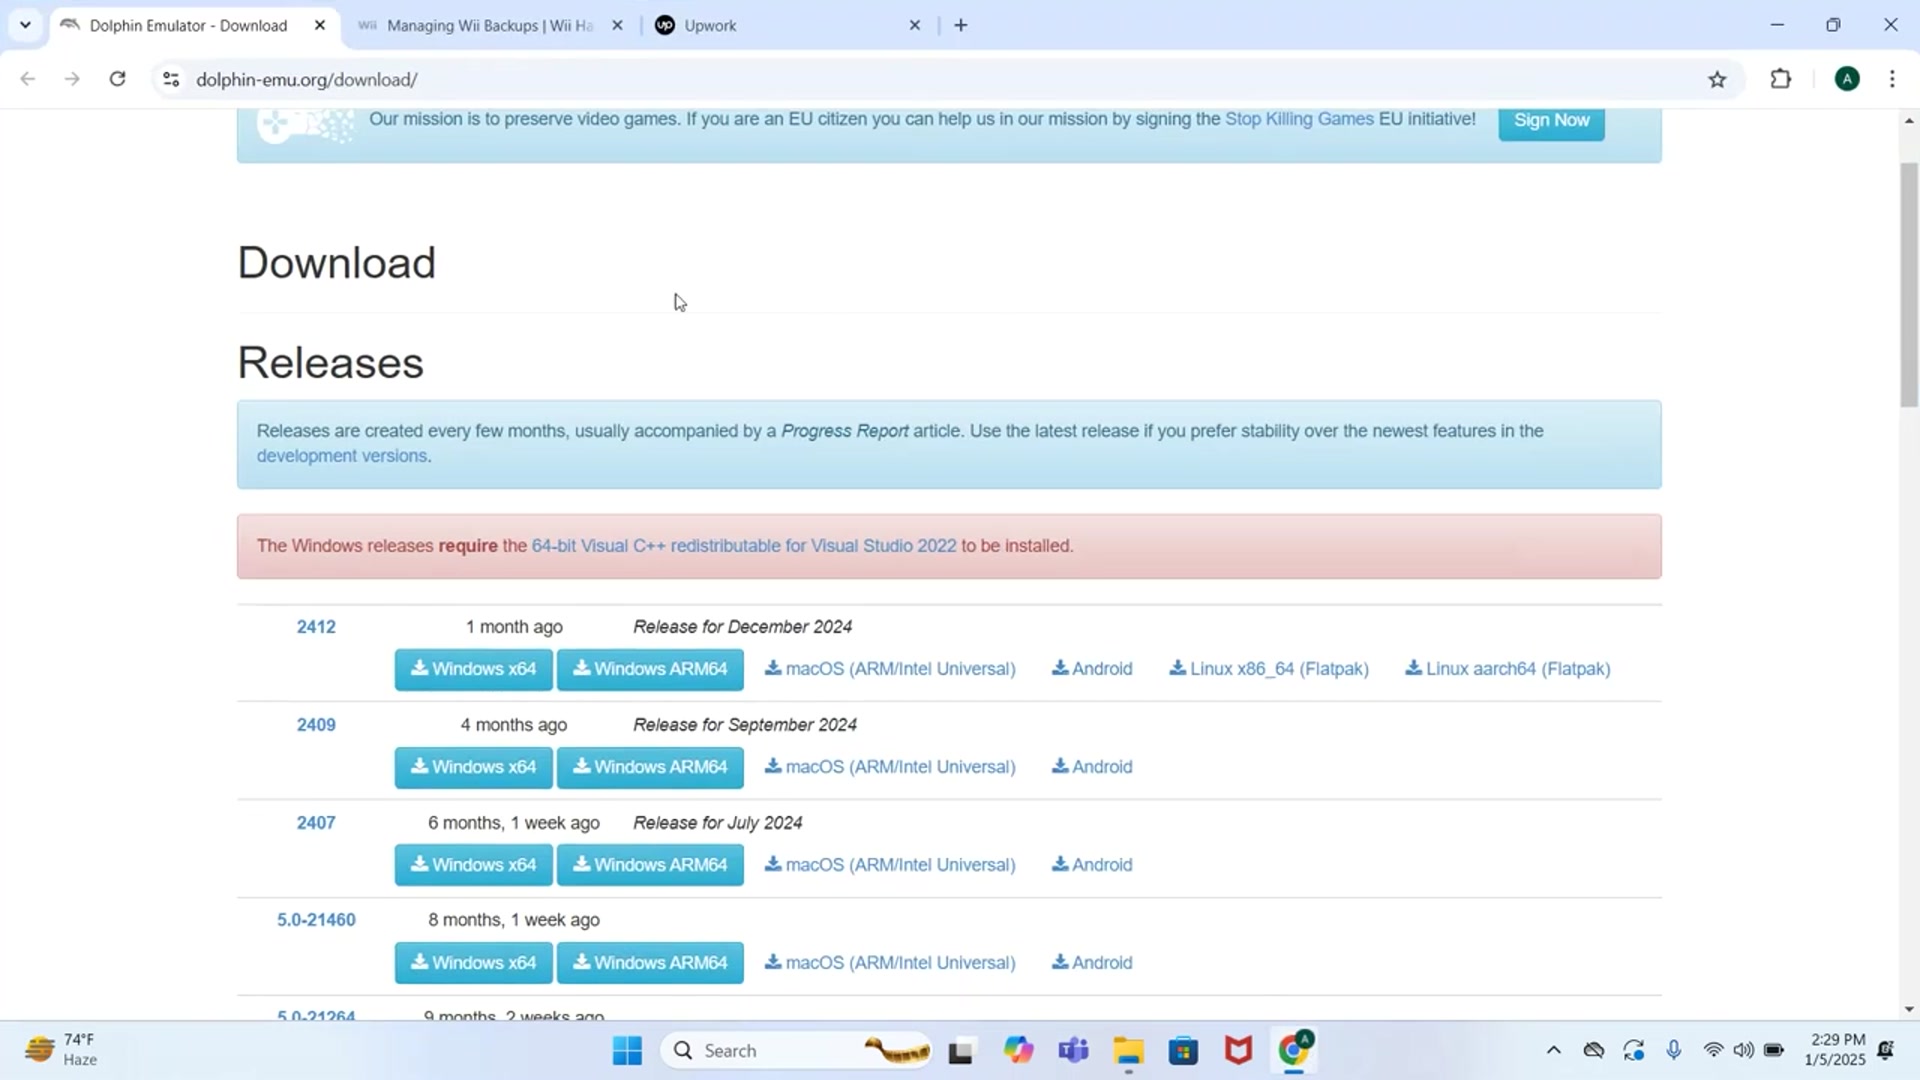
Task: Show hidden system tray icons chevron
Action: [1553, 1050]
